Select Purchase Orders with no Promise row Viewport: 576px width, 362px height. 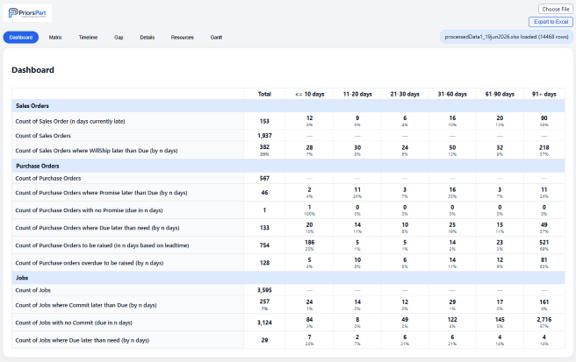click(x=288, y=210)
